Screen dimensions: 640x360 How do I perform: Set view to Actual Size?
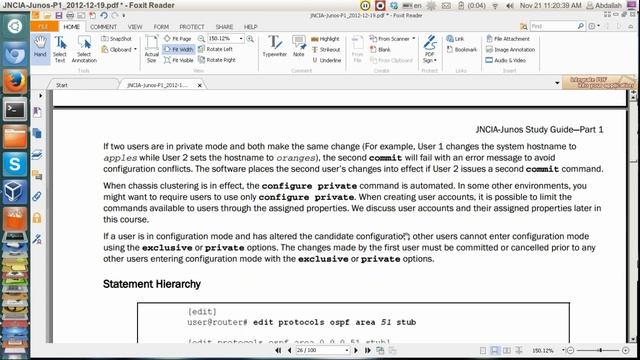point(151,49)
